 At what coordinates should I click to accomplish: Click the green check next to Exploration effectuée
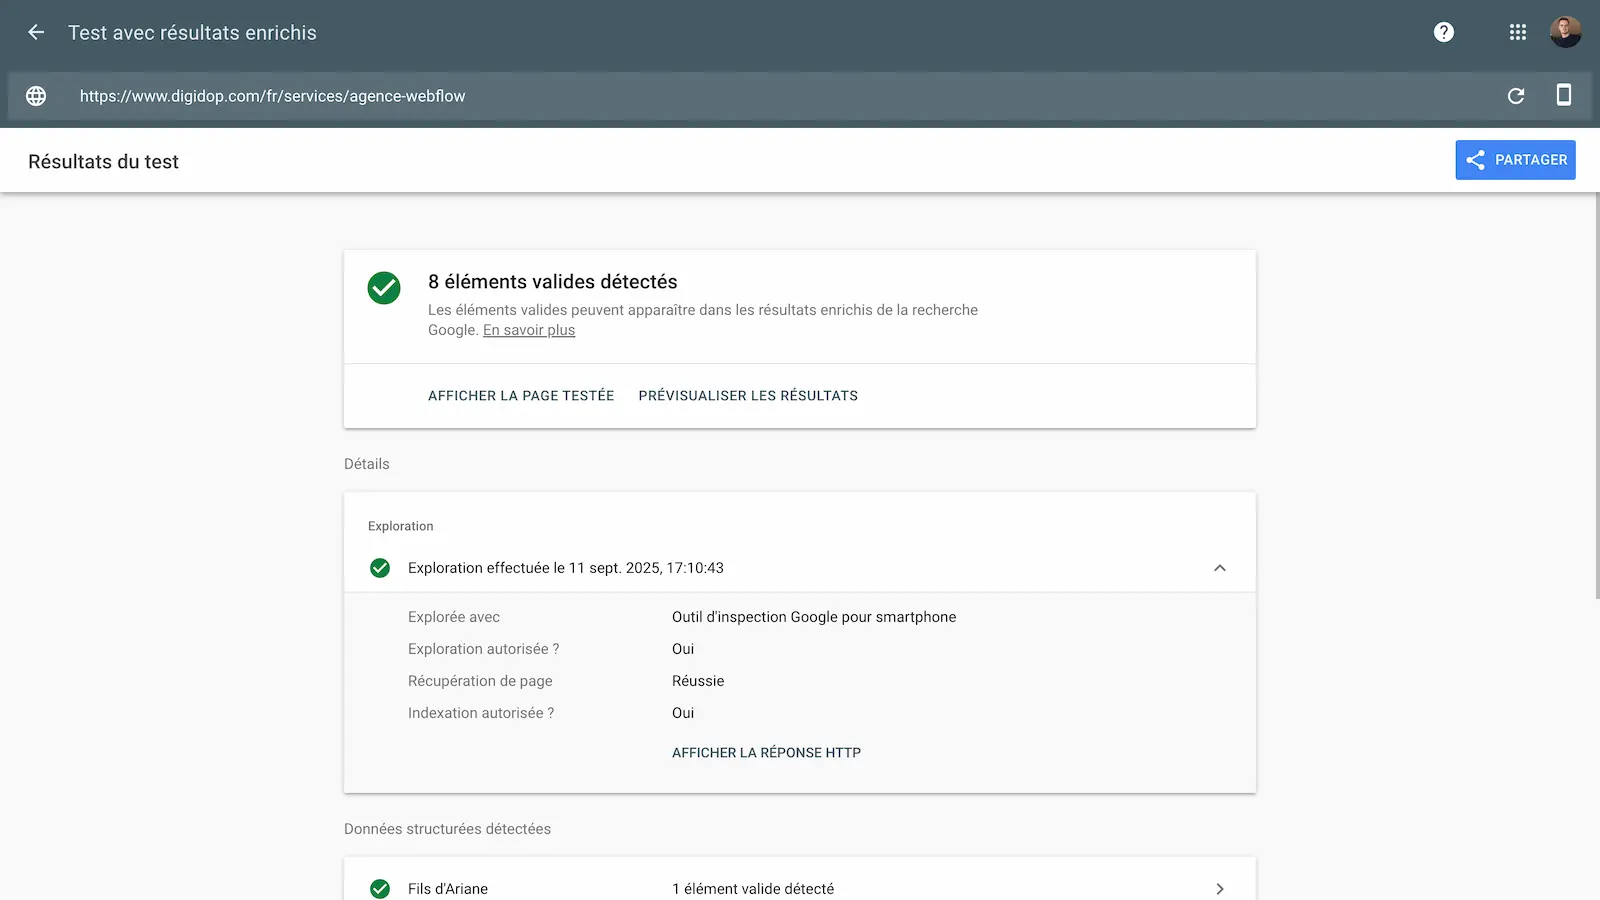click(x=380, y=568)
